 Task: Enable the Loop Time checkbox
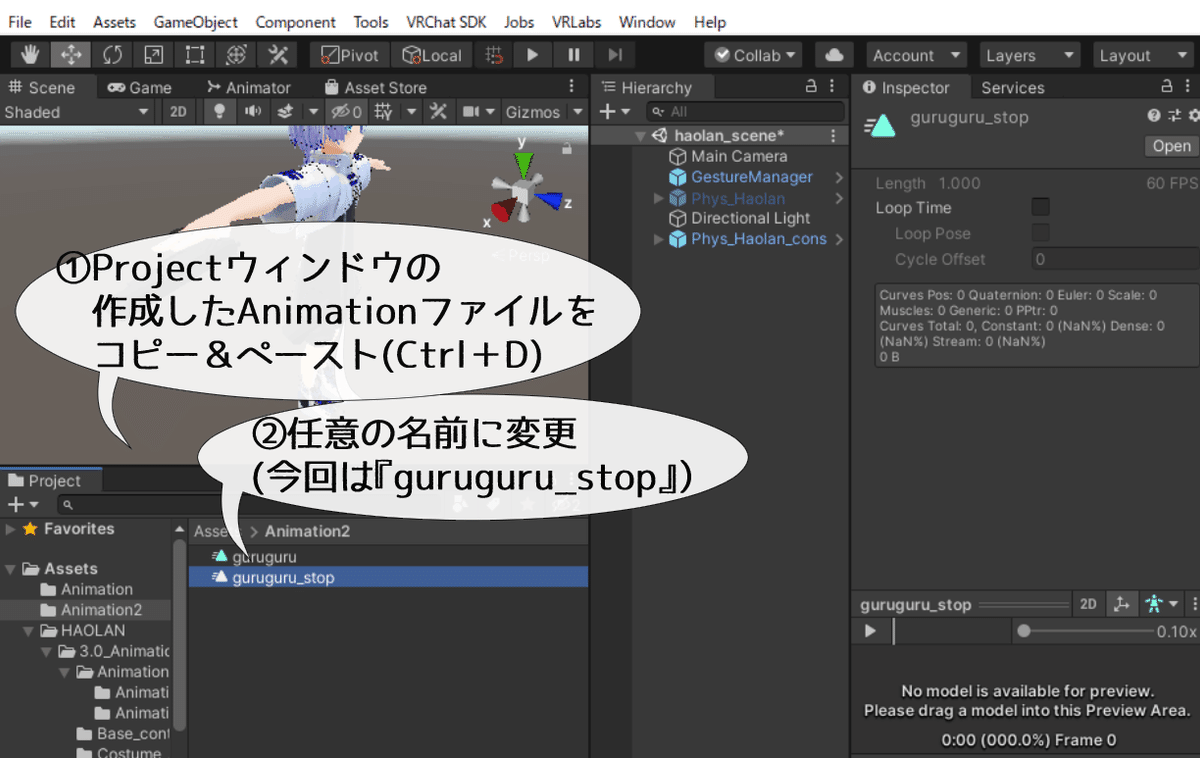[x=1040, y=208]
